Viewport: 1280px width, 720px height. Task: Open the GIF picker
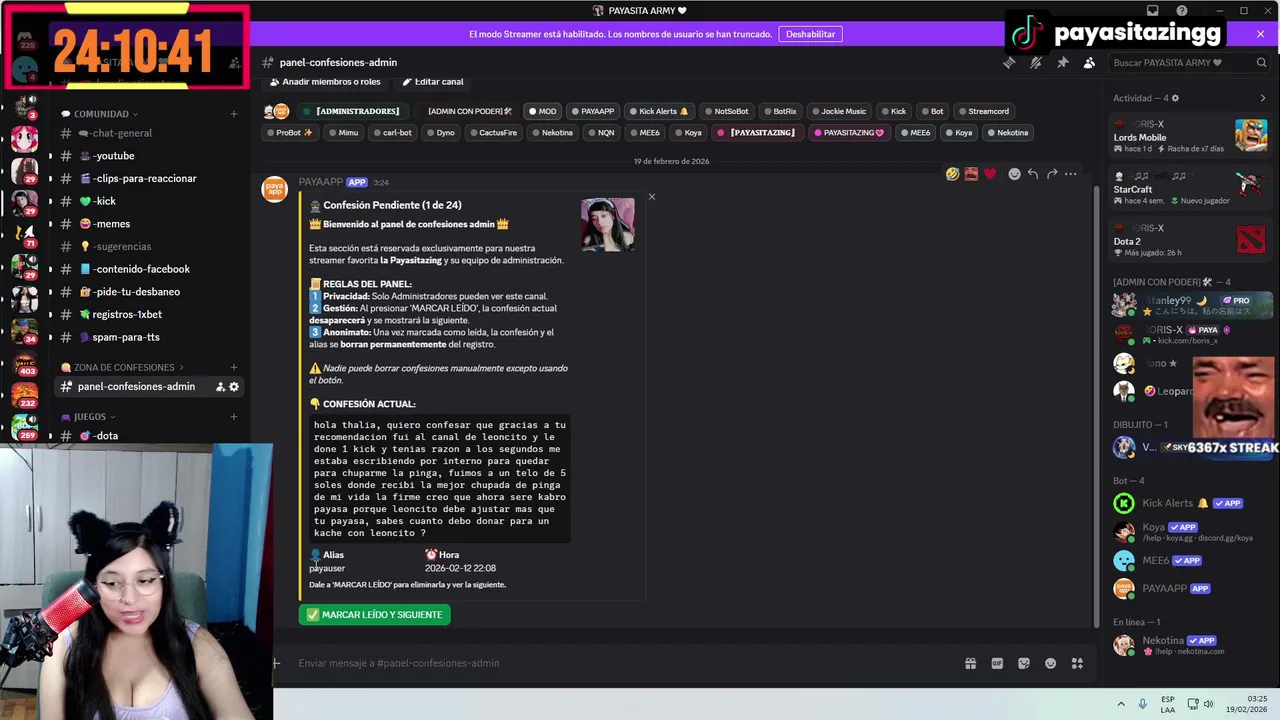[997, 663]
